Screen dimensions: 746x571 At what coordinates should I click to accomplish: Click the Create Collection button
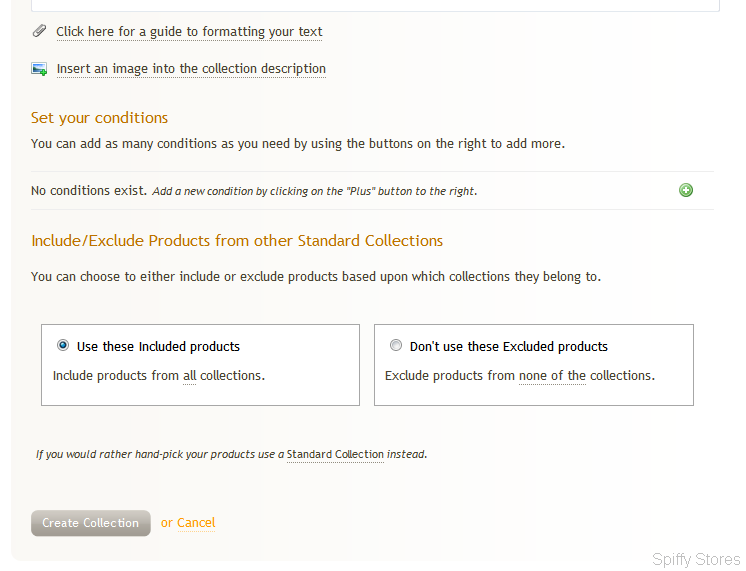click(x=91, y=523)
